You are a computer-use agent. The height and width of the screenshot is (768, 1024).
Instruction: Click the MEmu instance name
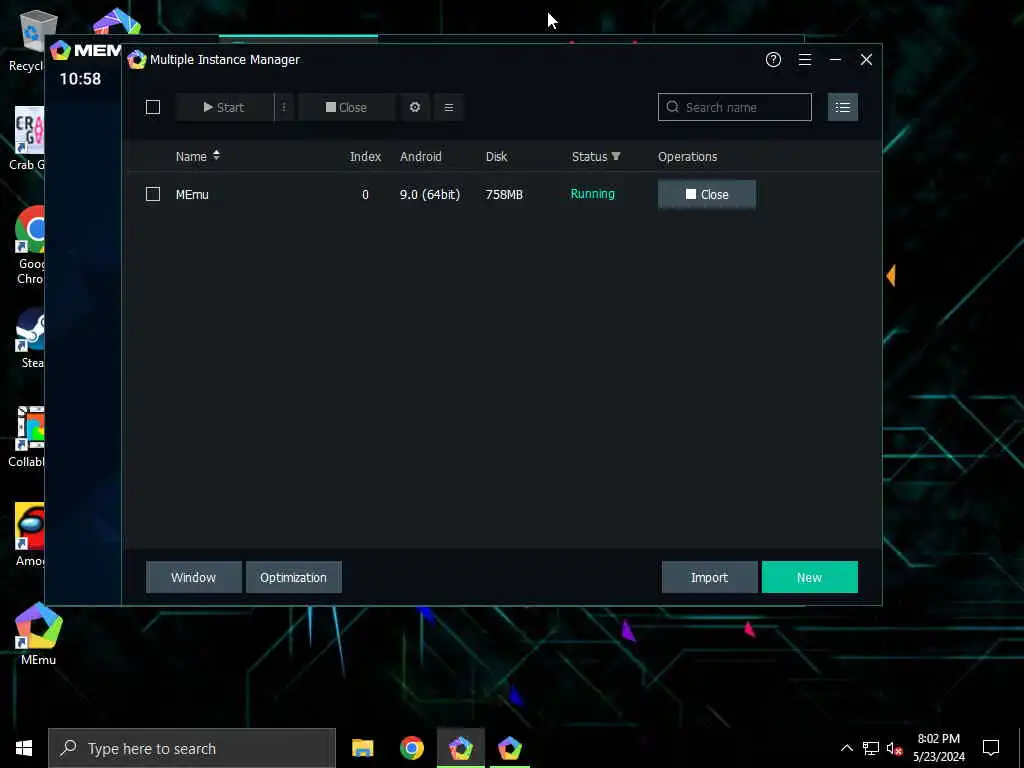pyautogui.click(x=192, y=195)
